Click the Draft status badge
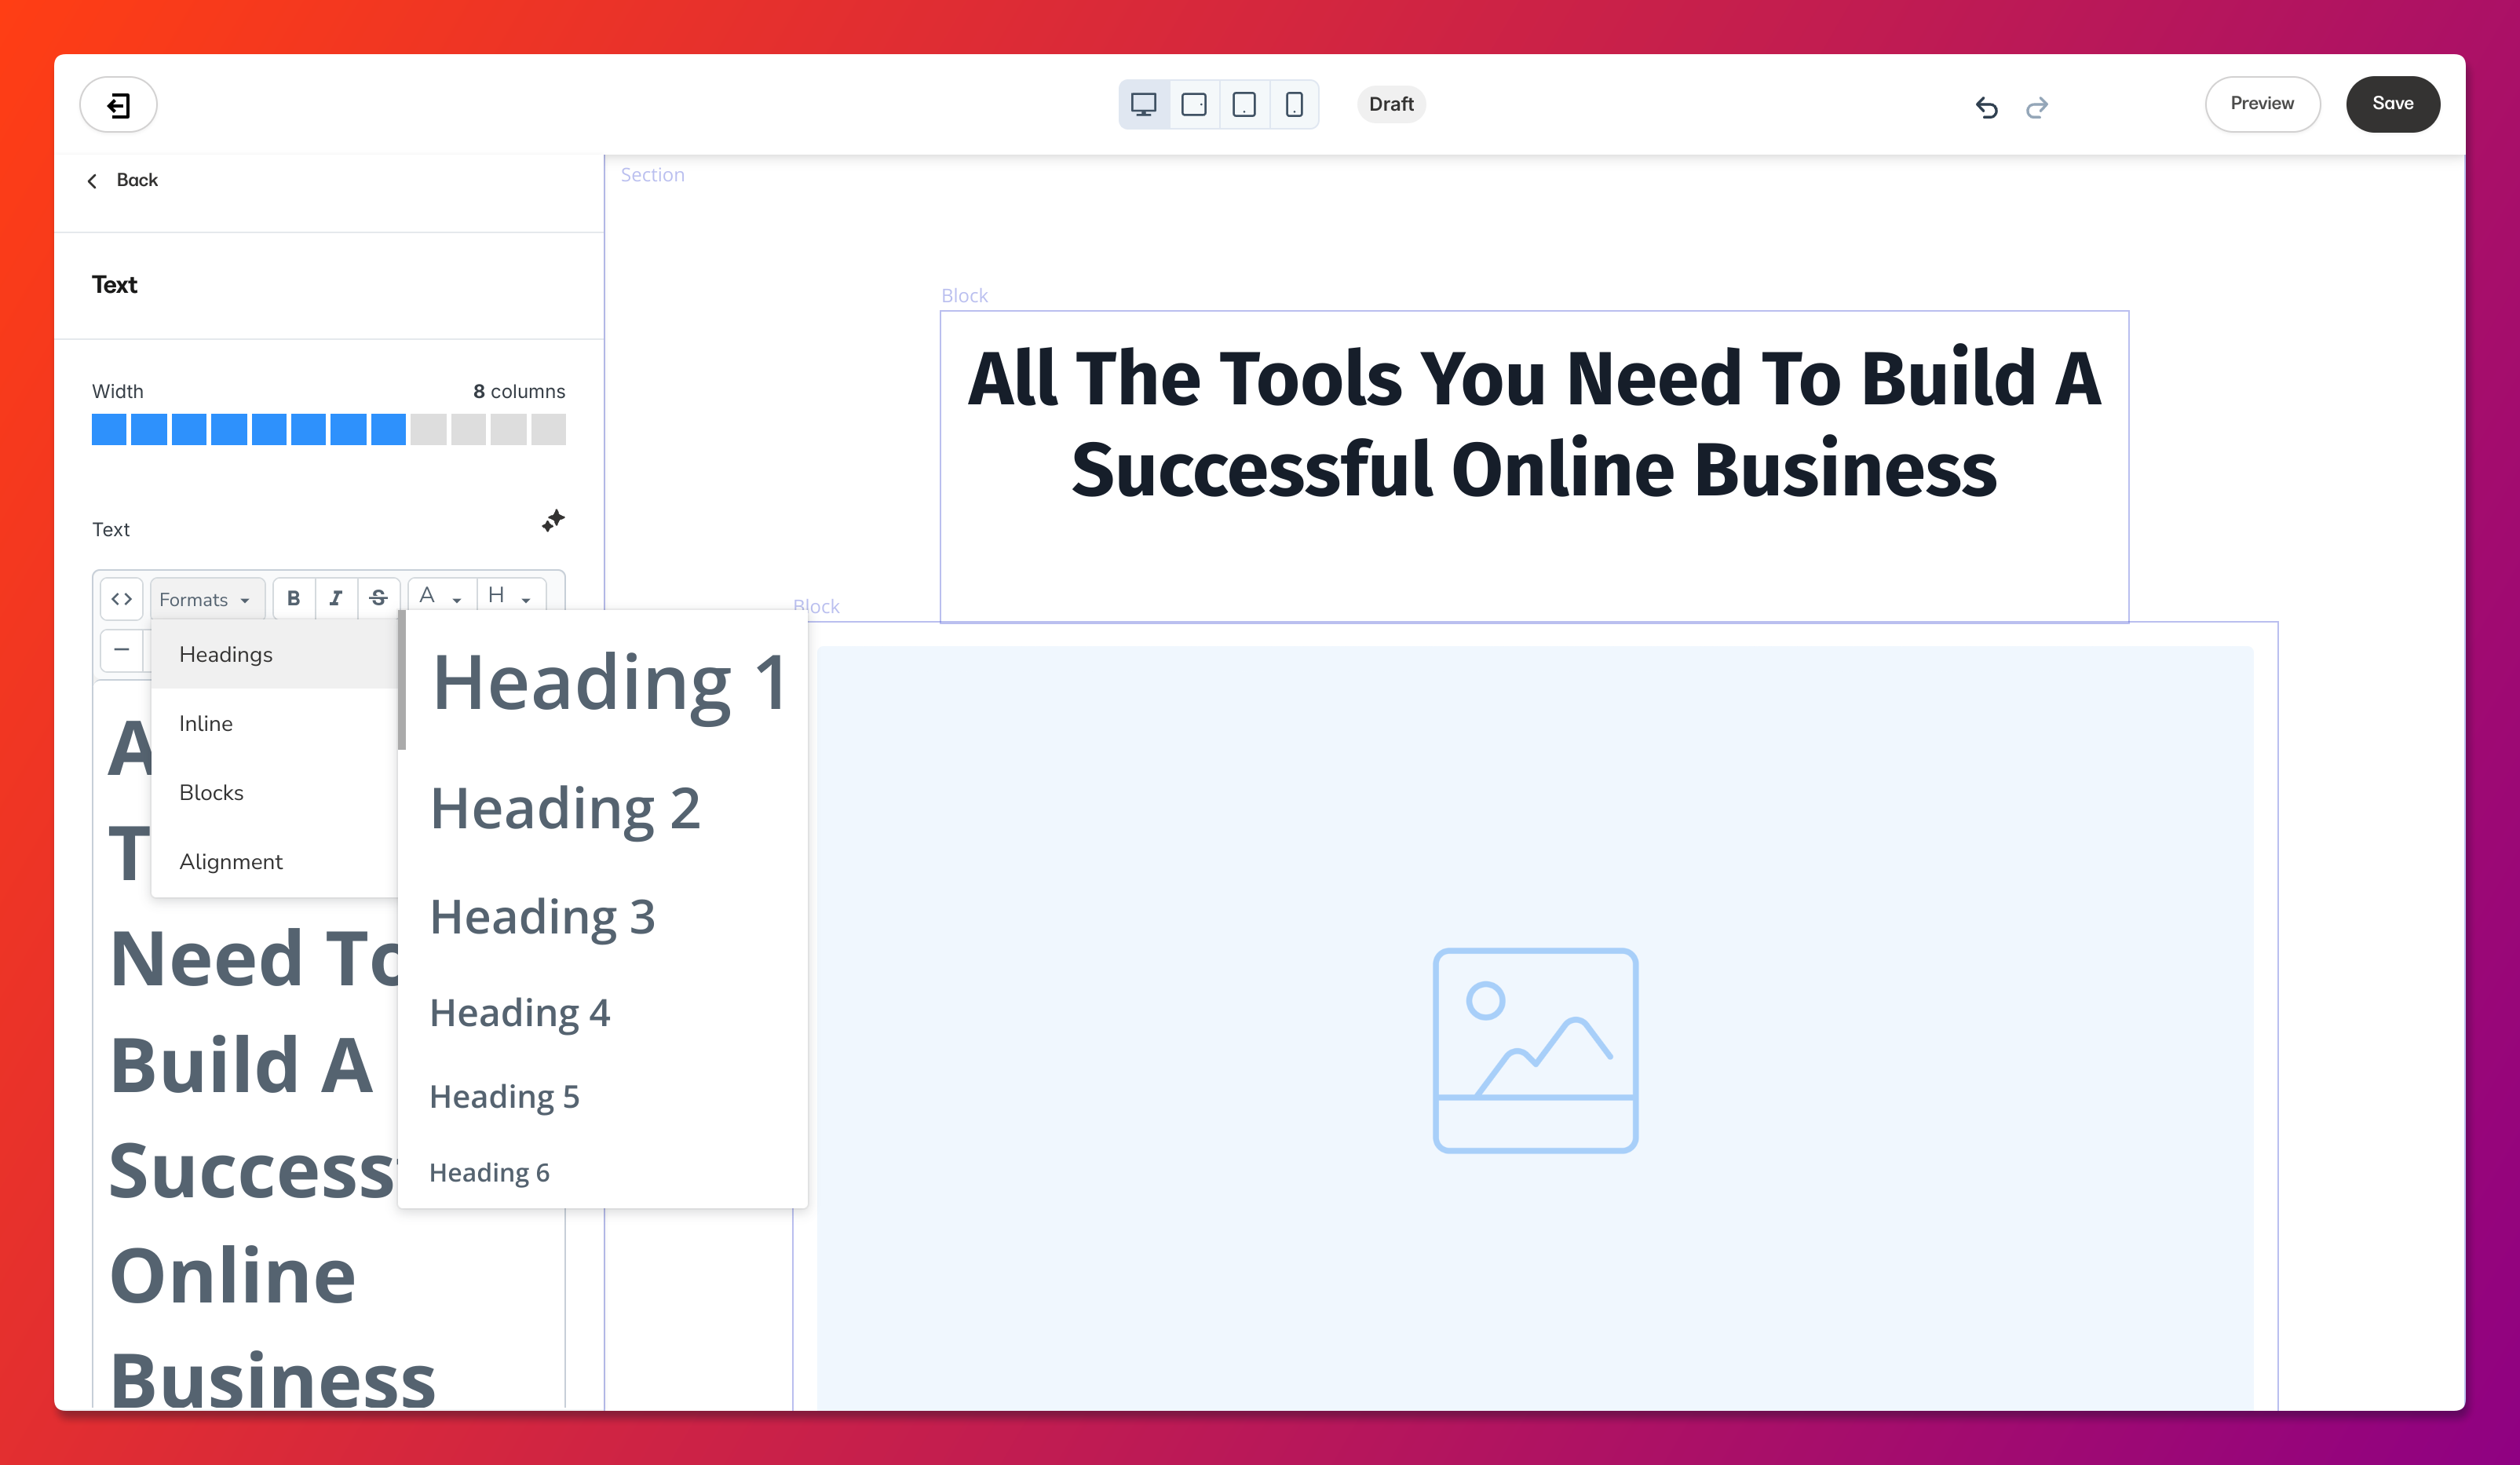Image resolution: width=2520 pixels, height=1465 pixels. [1391, 104]
